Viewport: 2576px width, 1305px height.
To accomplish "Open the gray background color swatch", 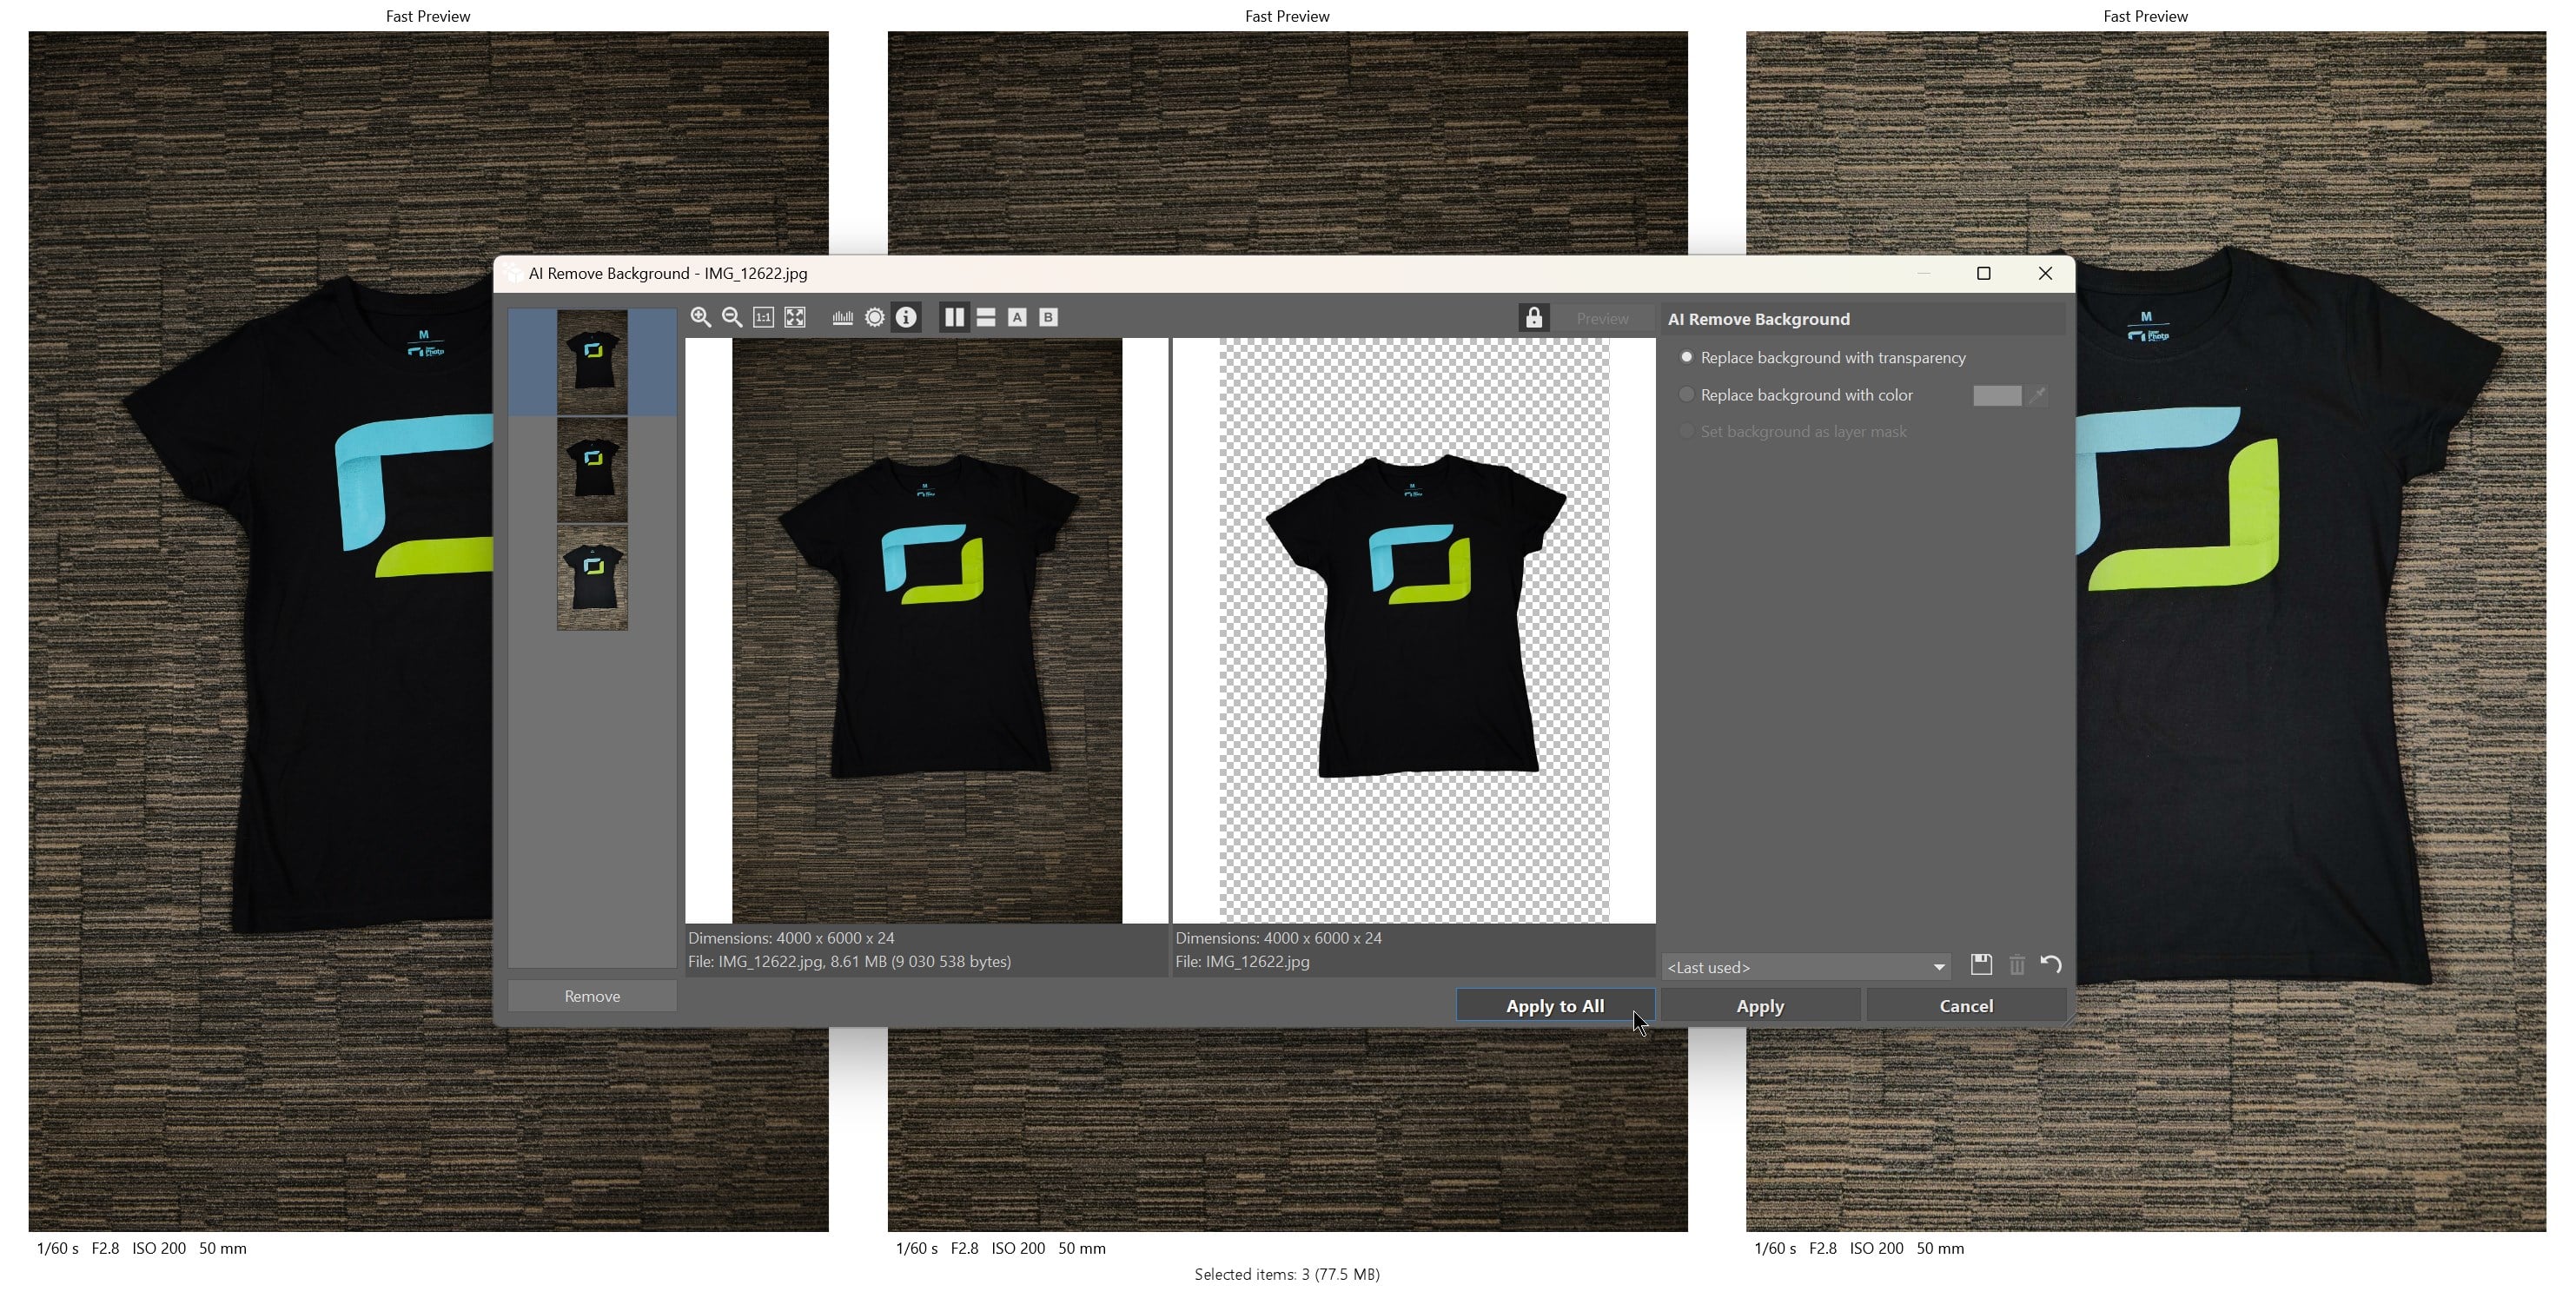I will [x=1996, y=396].
